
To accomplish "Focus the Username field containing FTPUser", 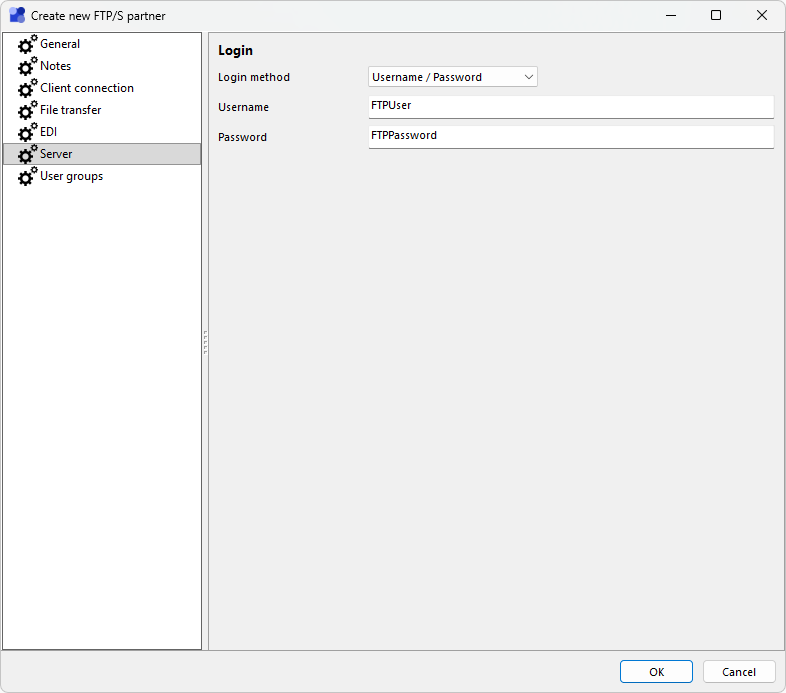I will [x=571, y=106].
